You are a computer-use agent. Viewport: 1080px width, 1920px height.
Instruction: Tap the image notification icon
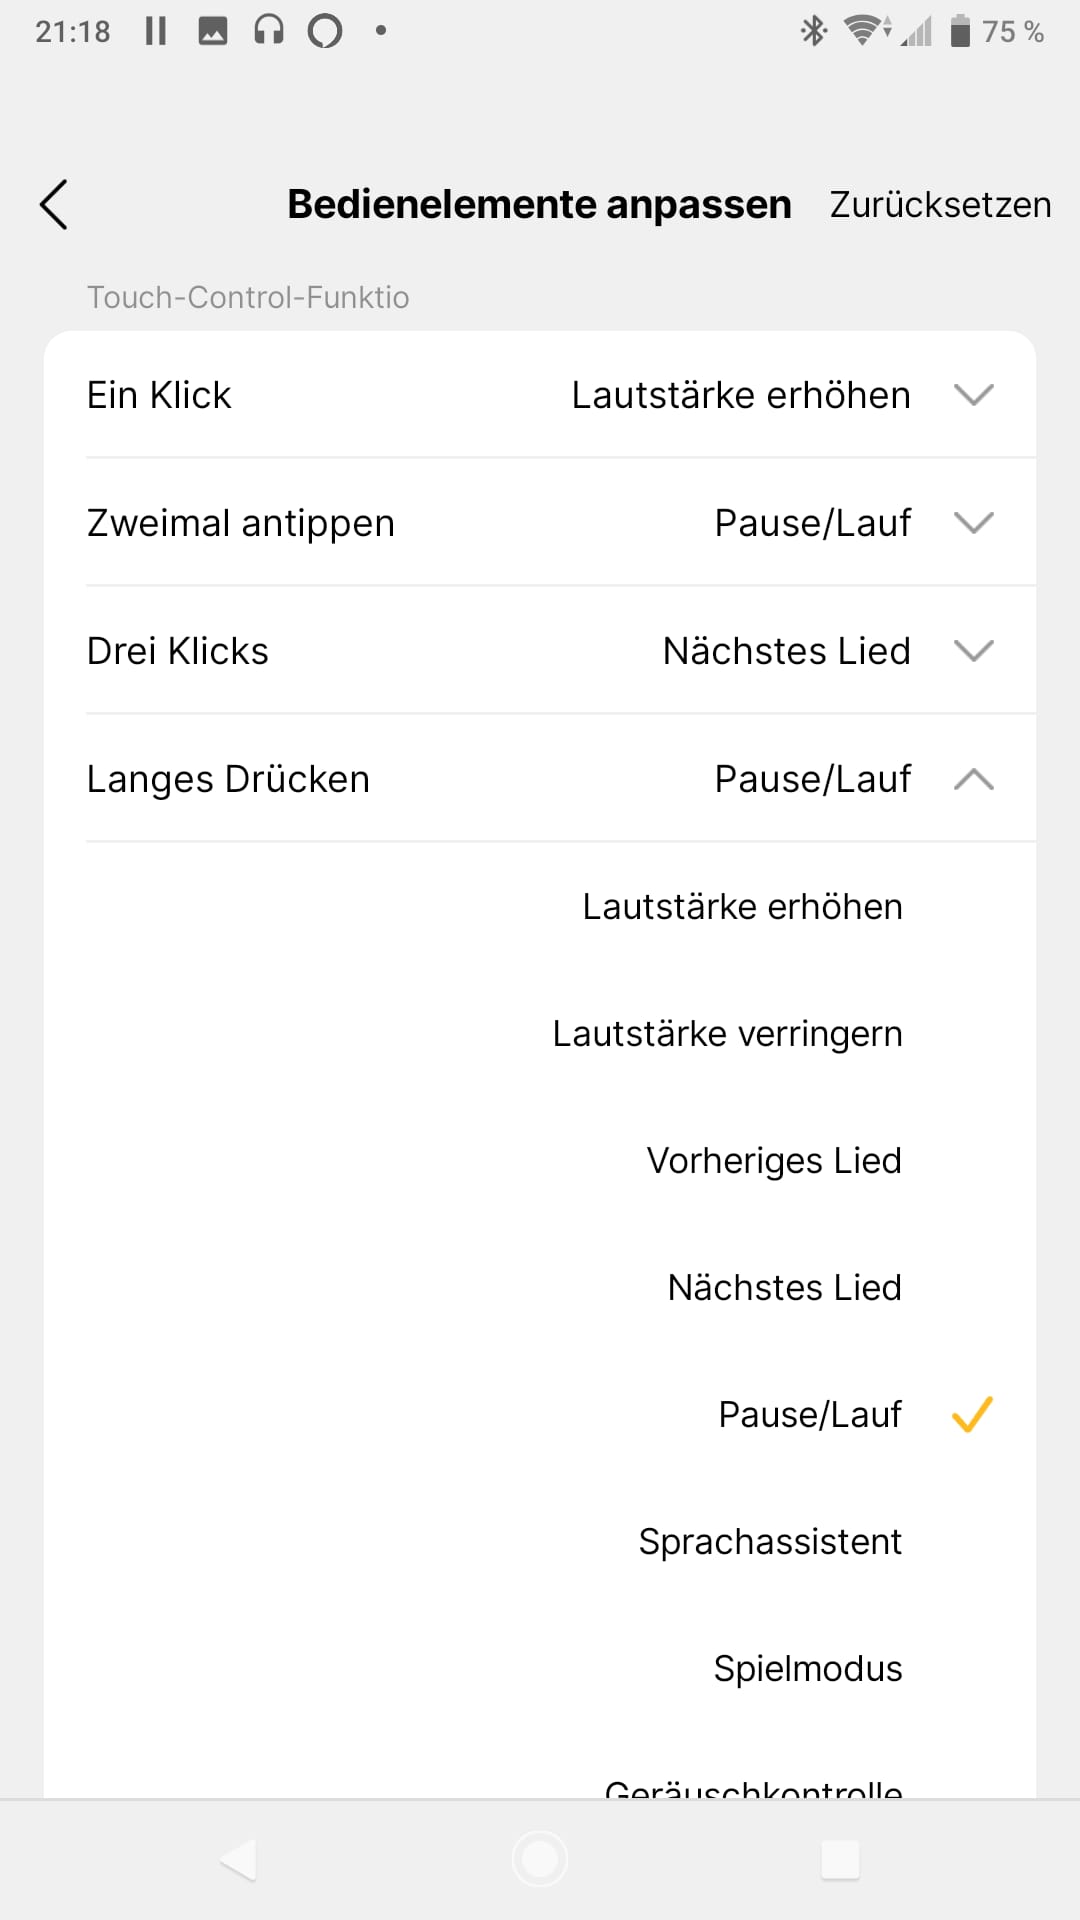click(x=212, y=31)
